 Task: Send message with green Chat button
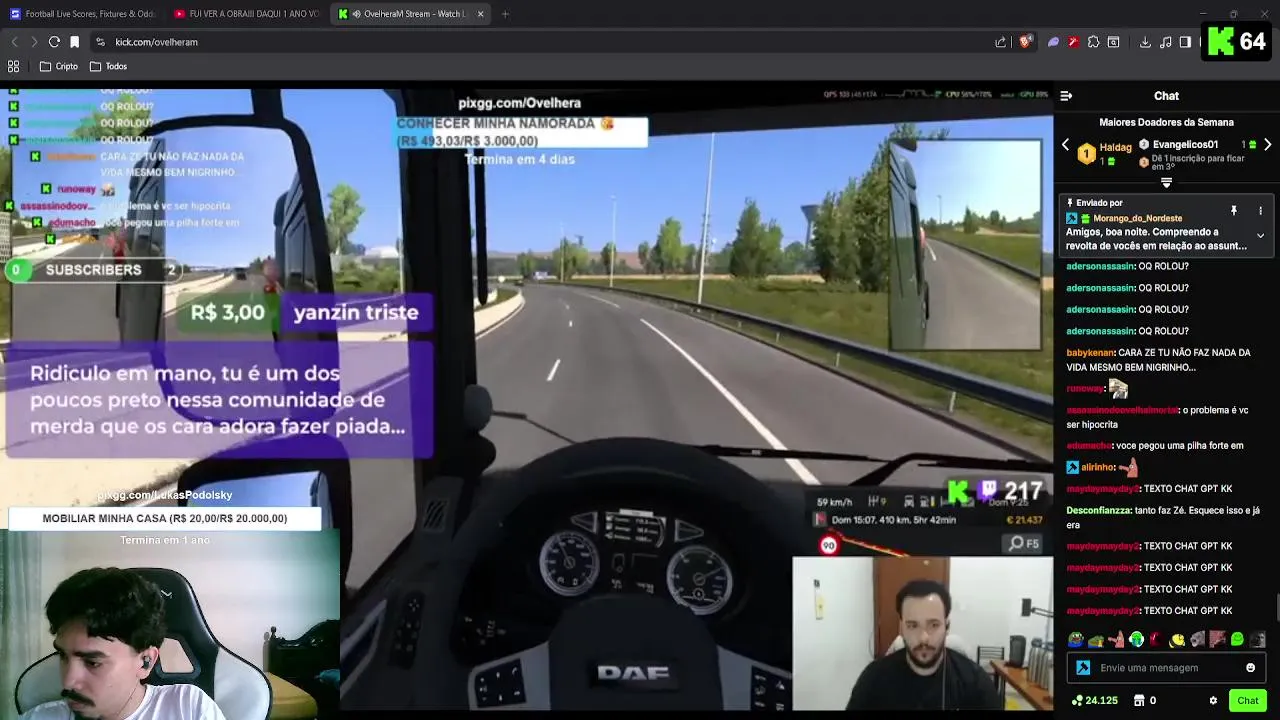click(x=1247, y=700)
